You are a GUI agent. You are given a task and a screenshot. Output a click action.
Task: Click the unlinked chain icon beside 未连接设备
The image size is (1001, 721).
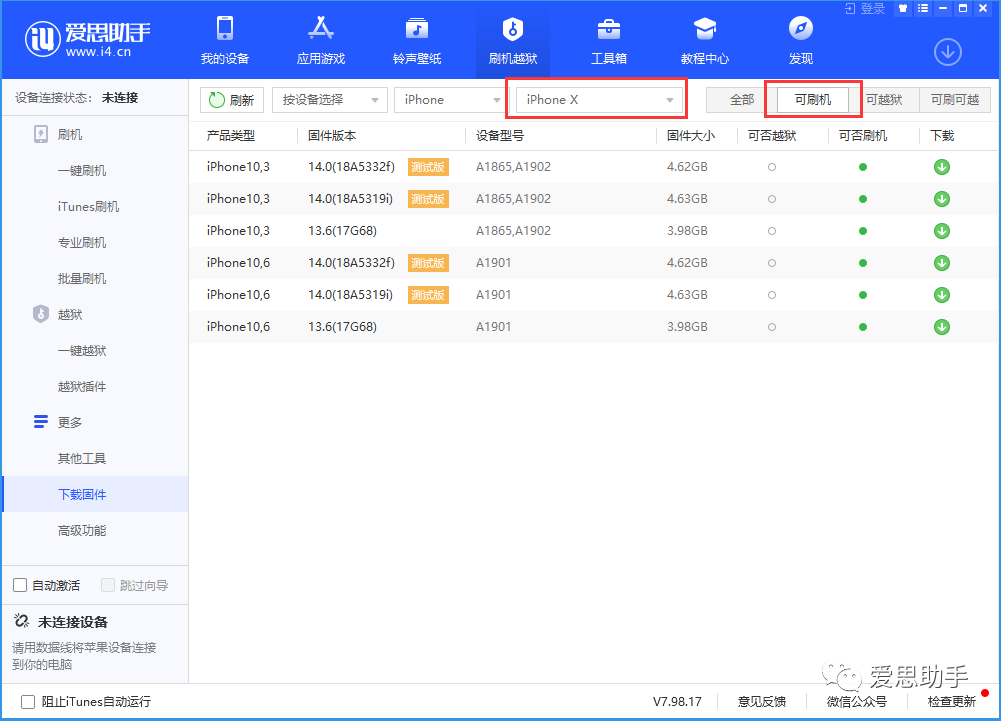click(21, 621)
